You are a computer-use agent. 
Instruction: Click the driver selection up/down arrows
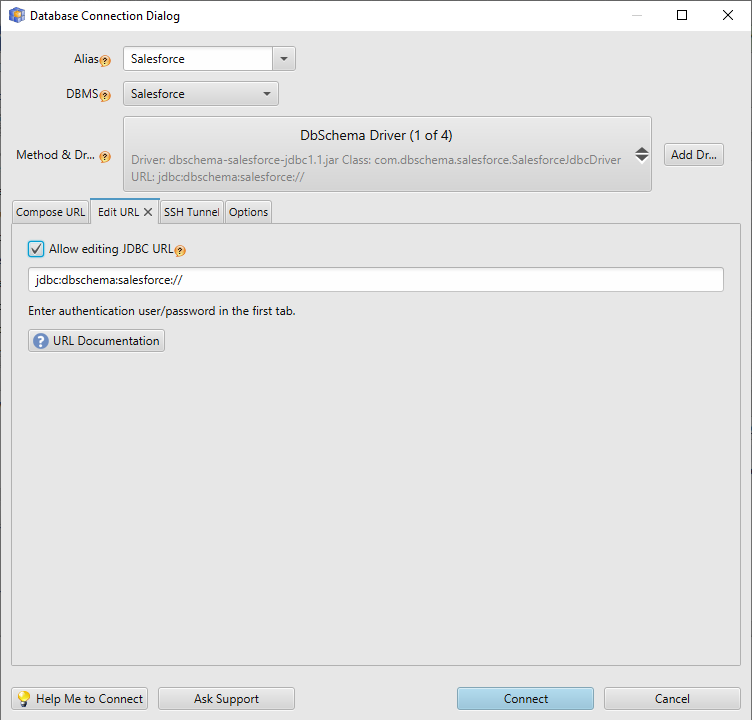coord(642,155)
